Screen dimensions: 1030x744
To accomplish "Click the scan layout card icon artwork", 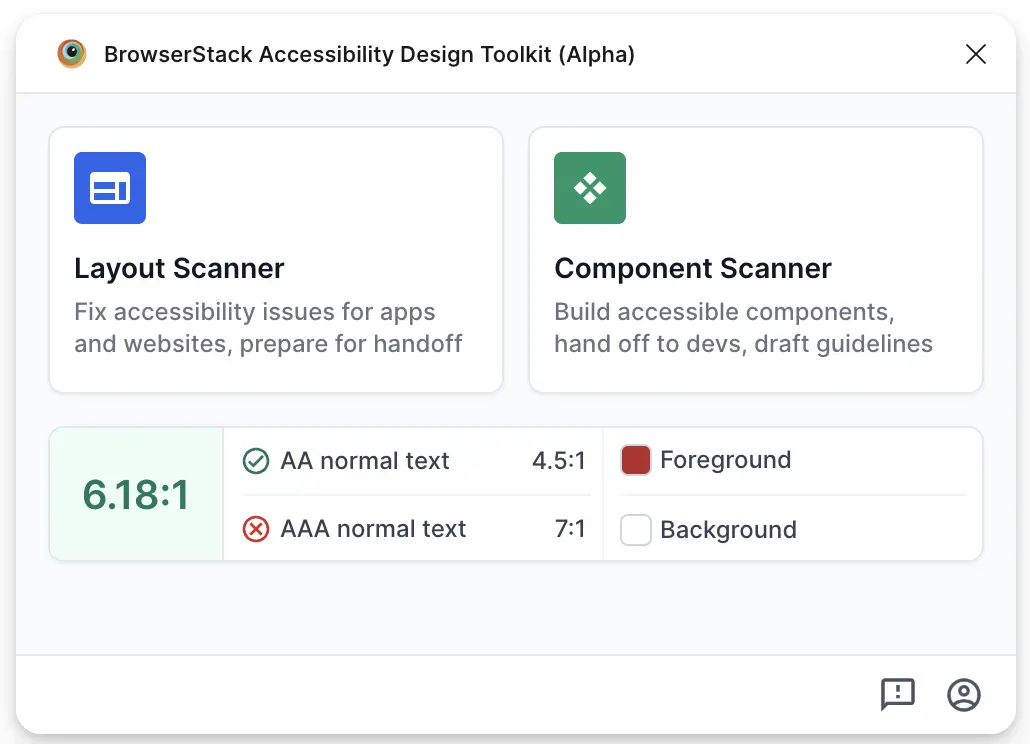I will 109,187.
